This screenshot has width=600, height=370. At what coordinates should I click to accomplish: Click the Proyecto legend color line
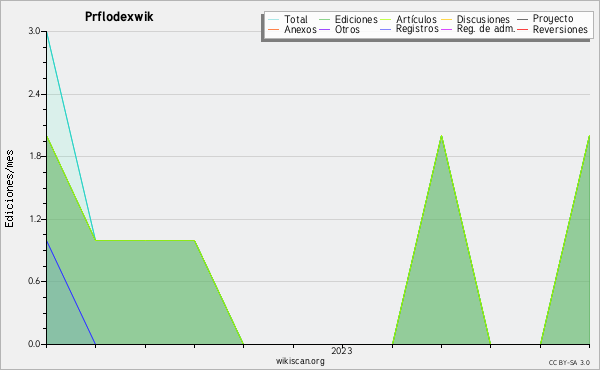pos(523,20)
